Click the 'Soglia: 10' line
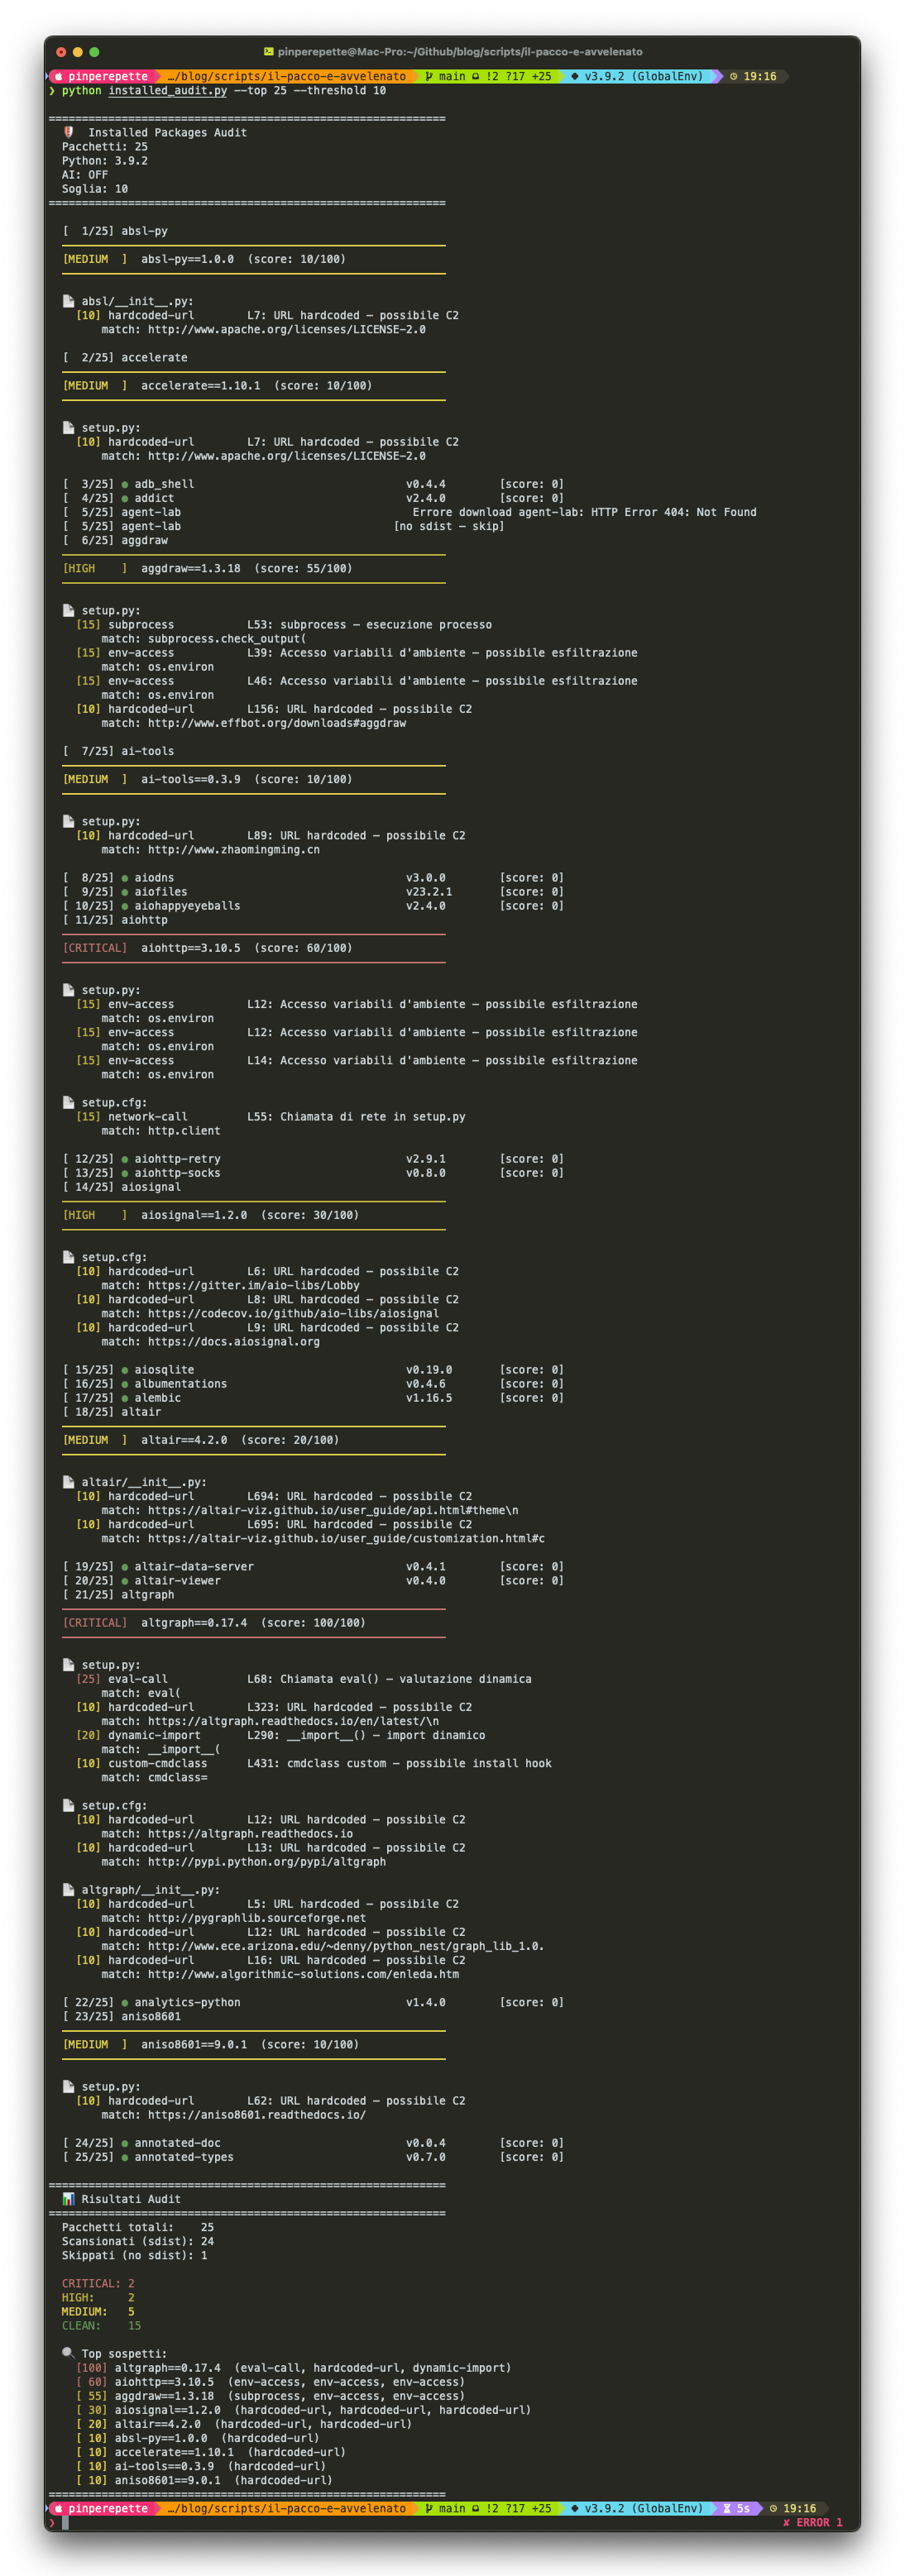910x2576 pixels. click(95, 189)
